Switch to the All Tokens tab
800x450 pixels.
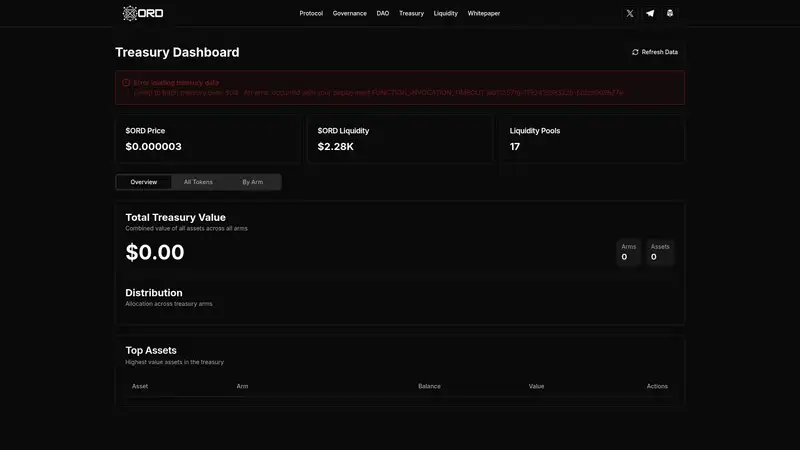198,182
